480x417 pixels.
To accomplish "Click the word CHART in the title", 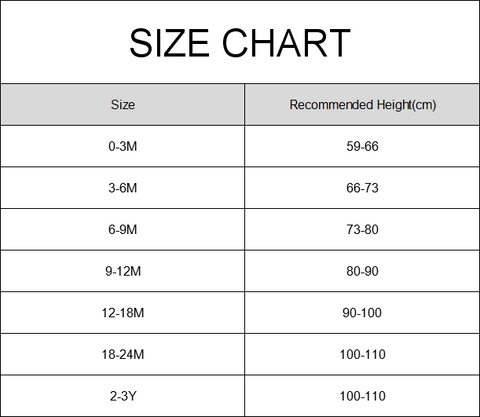I will [x=286, y=43].
